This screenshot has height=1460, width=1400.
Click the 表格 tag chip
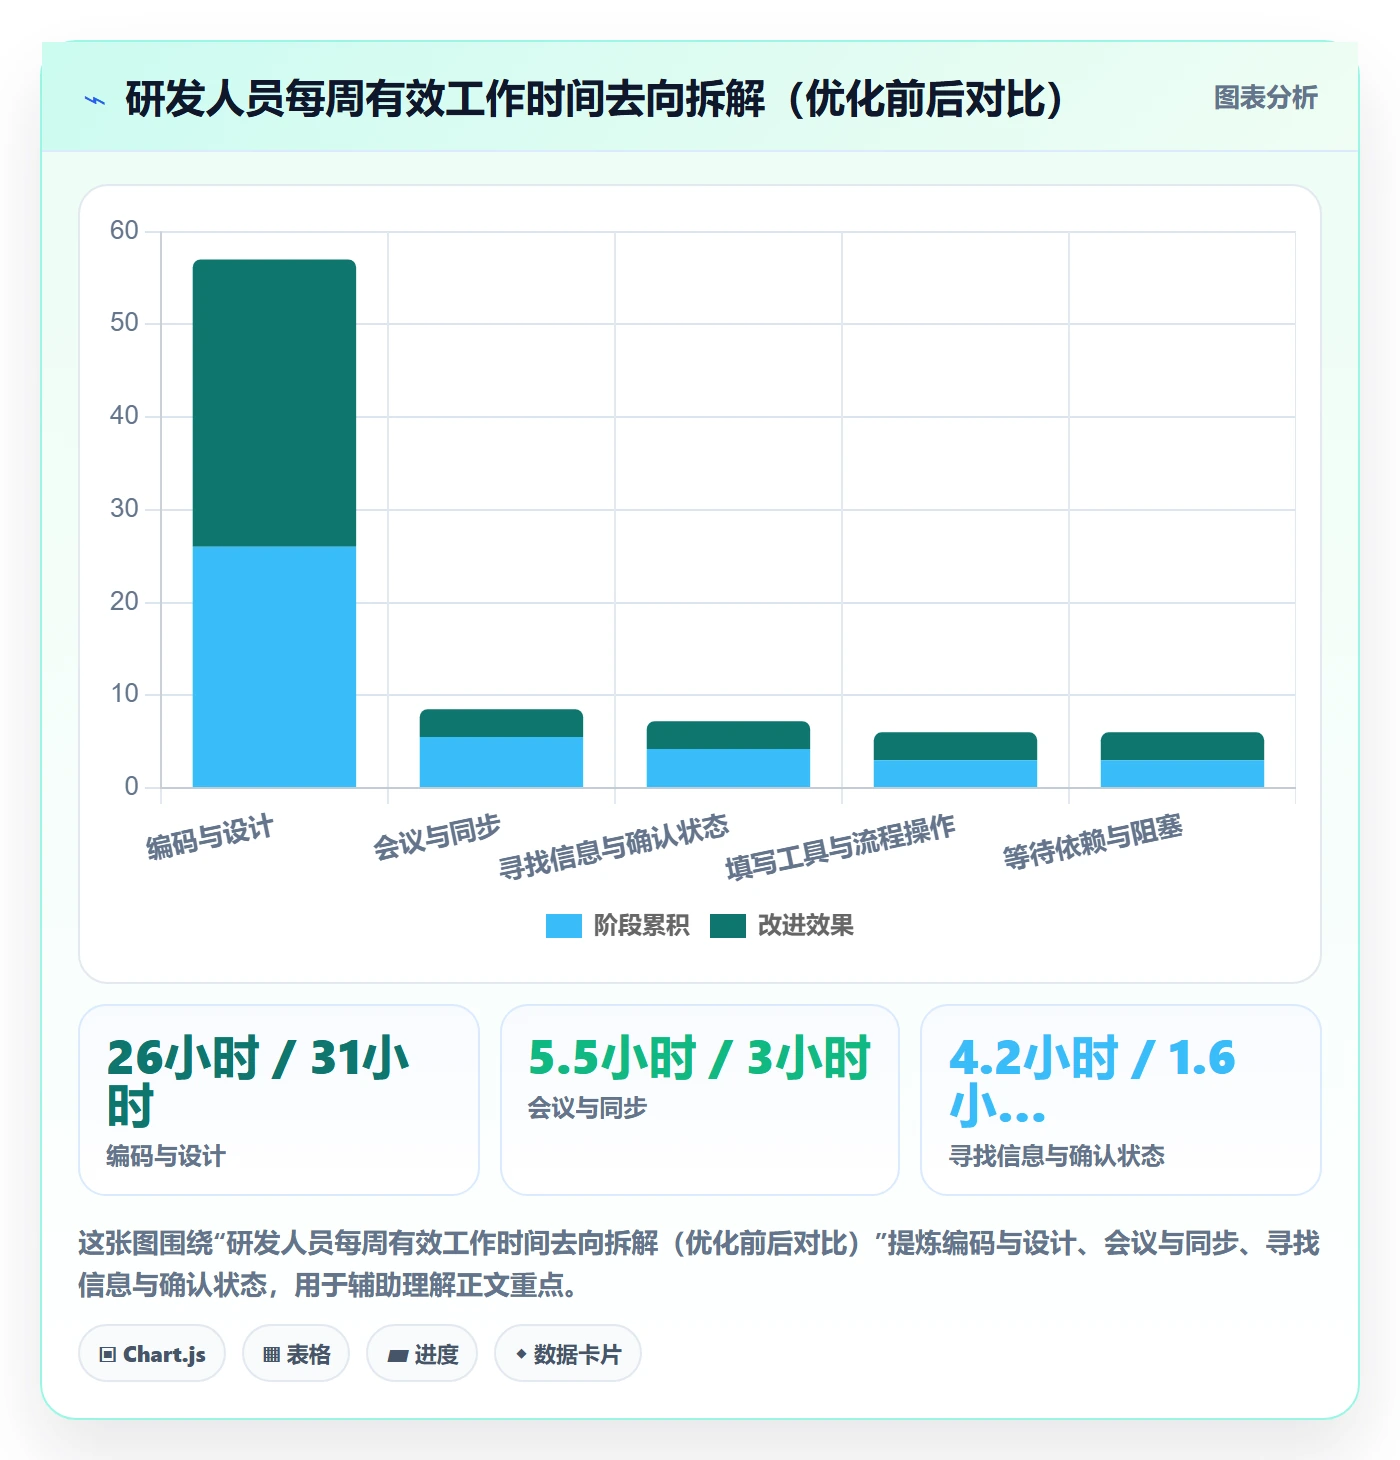point(296,1354)
